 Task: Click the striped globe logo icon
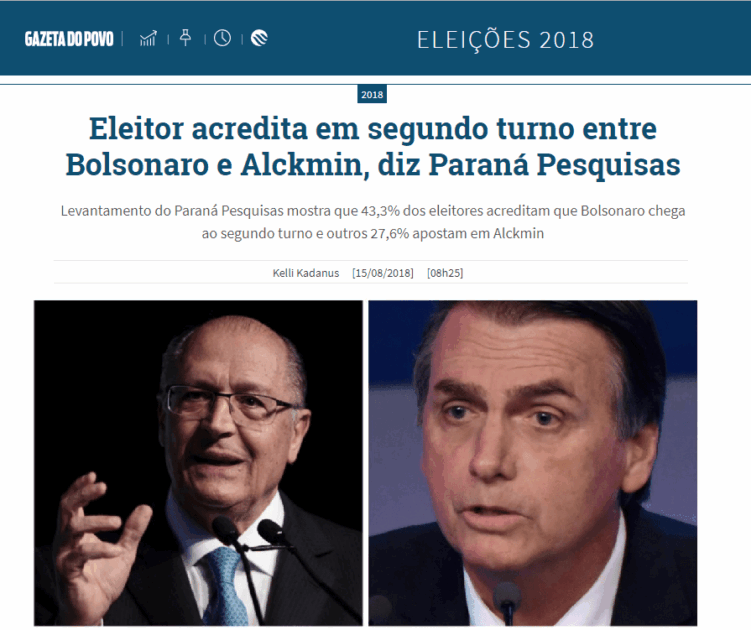[x=259, y=38]
